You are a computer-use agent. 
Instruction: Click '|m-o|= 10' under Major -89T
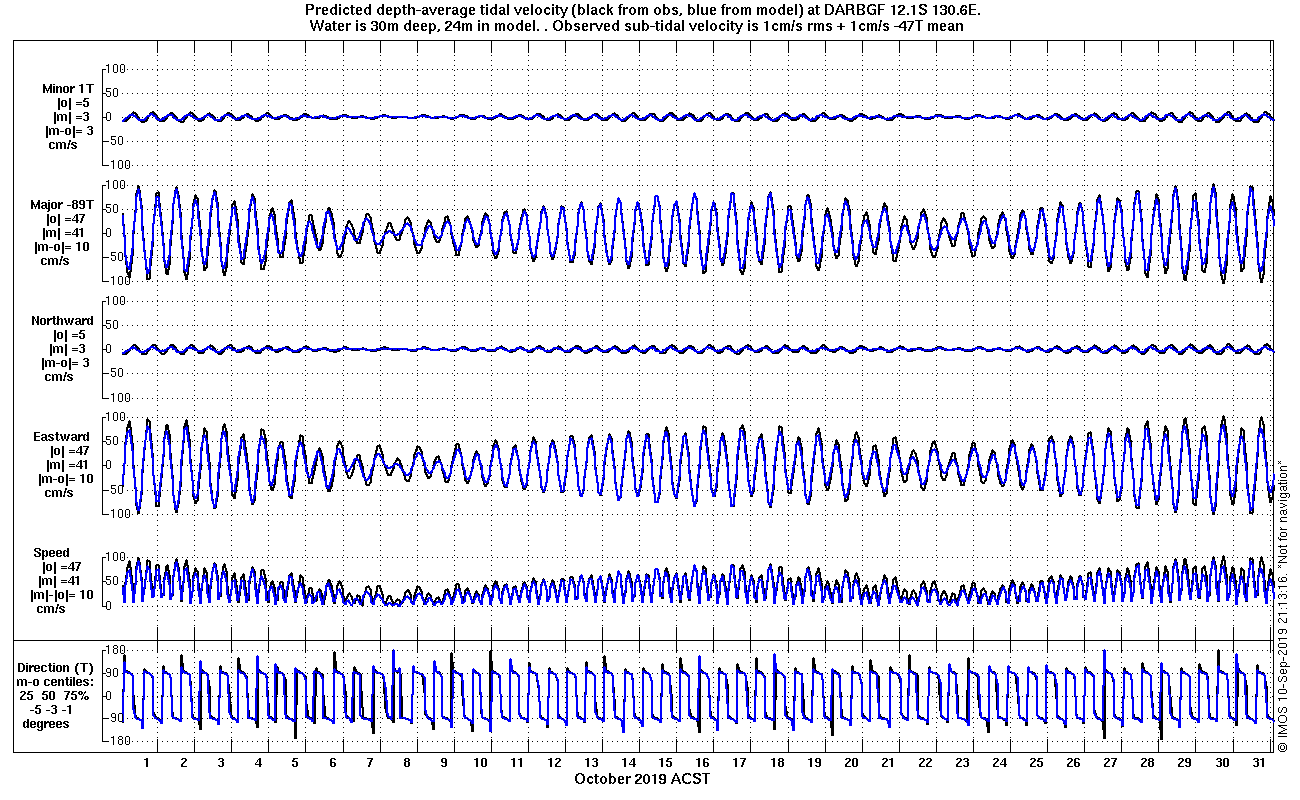pos(62,247)
